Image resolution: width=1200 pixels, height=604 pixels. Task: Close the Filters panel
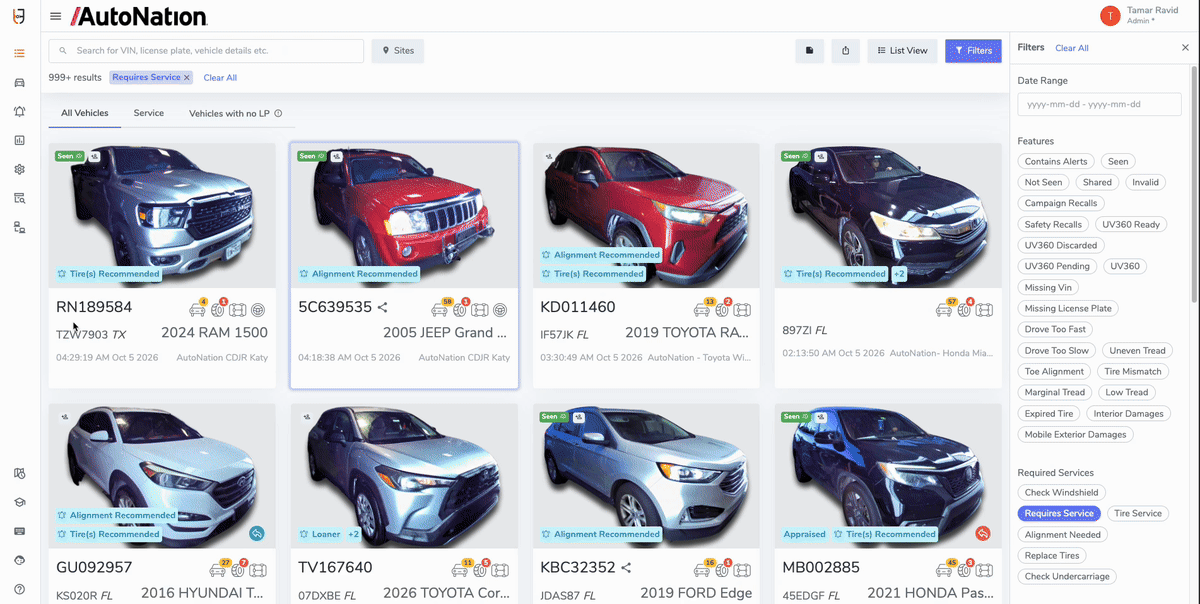pyautogui.click(x=1185, y=48)
